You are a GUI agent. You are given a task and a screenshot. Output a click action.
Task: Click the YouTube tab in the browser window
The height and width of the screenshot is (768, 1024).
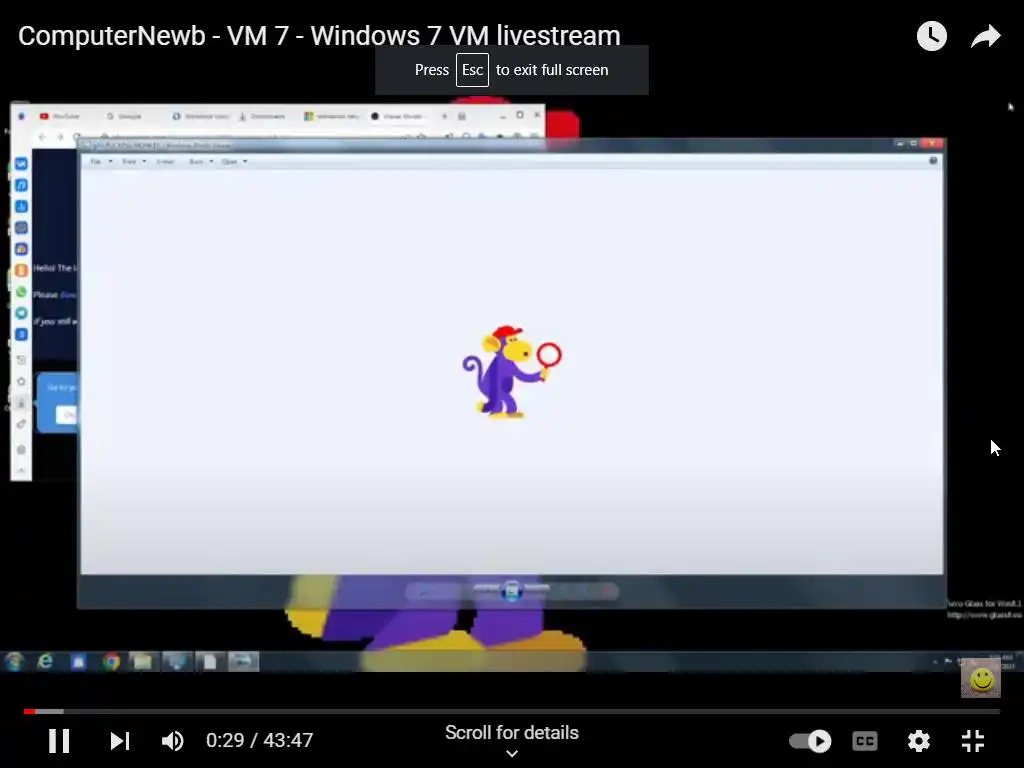pyautogui.click(x=59, y=116)
